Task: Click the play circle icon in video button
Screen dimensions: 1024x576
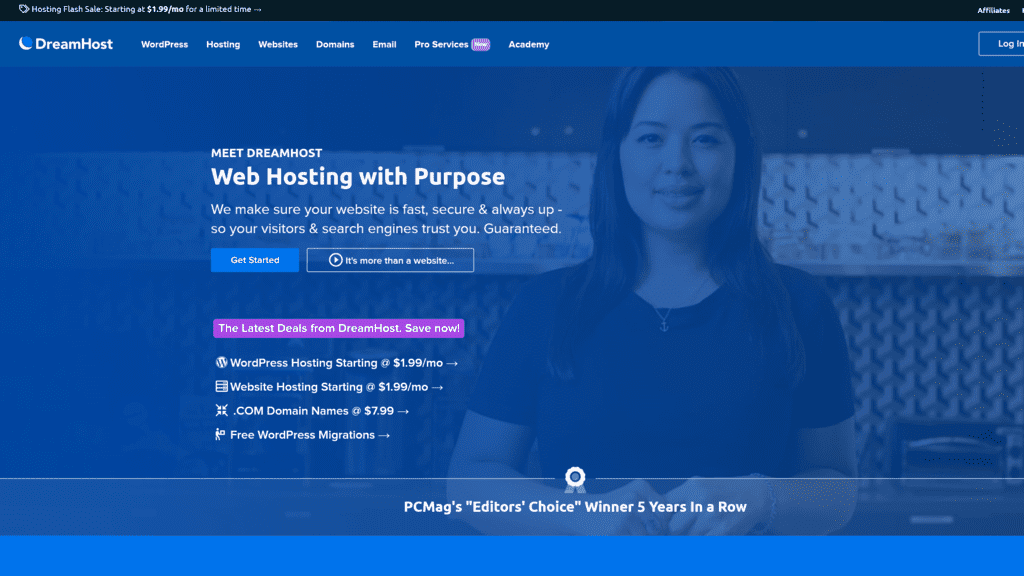Action: [x=335, y=260]
